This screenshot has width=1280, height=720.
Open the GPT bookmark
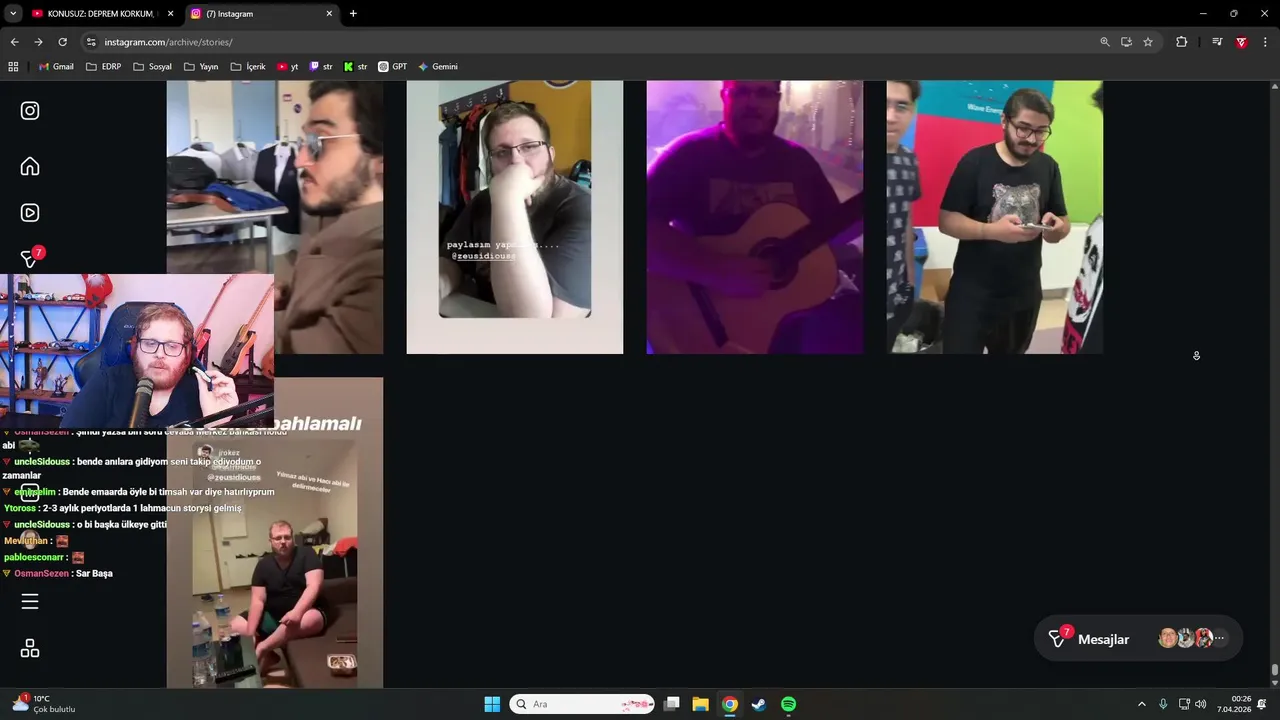(392, 67)
